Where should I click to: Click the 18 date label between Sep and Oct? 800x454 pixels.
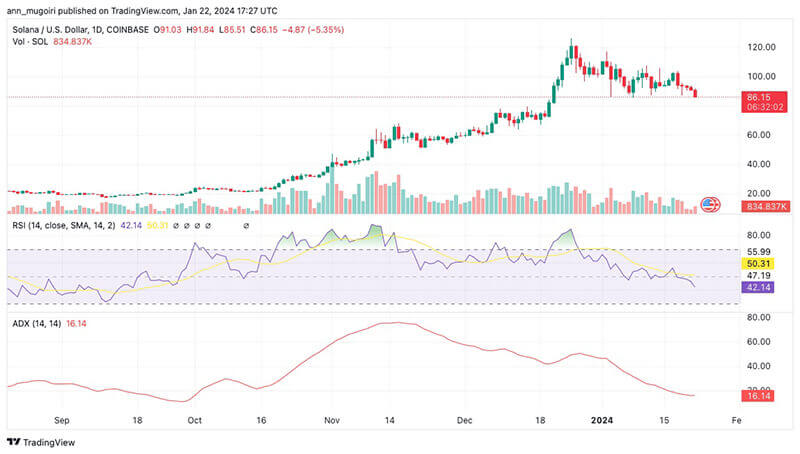137,420
